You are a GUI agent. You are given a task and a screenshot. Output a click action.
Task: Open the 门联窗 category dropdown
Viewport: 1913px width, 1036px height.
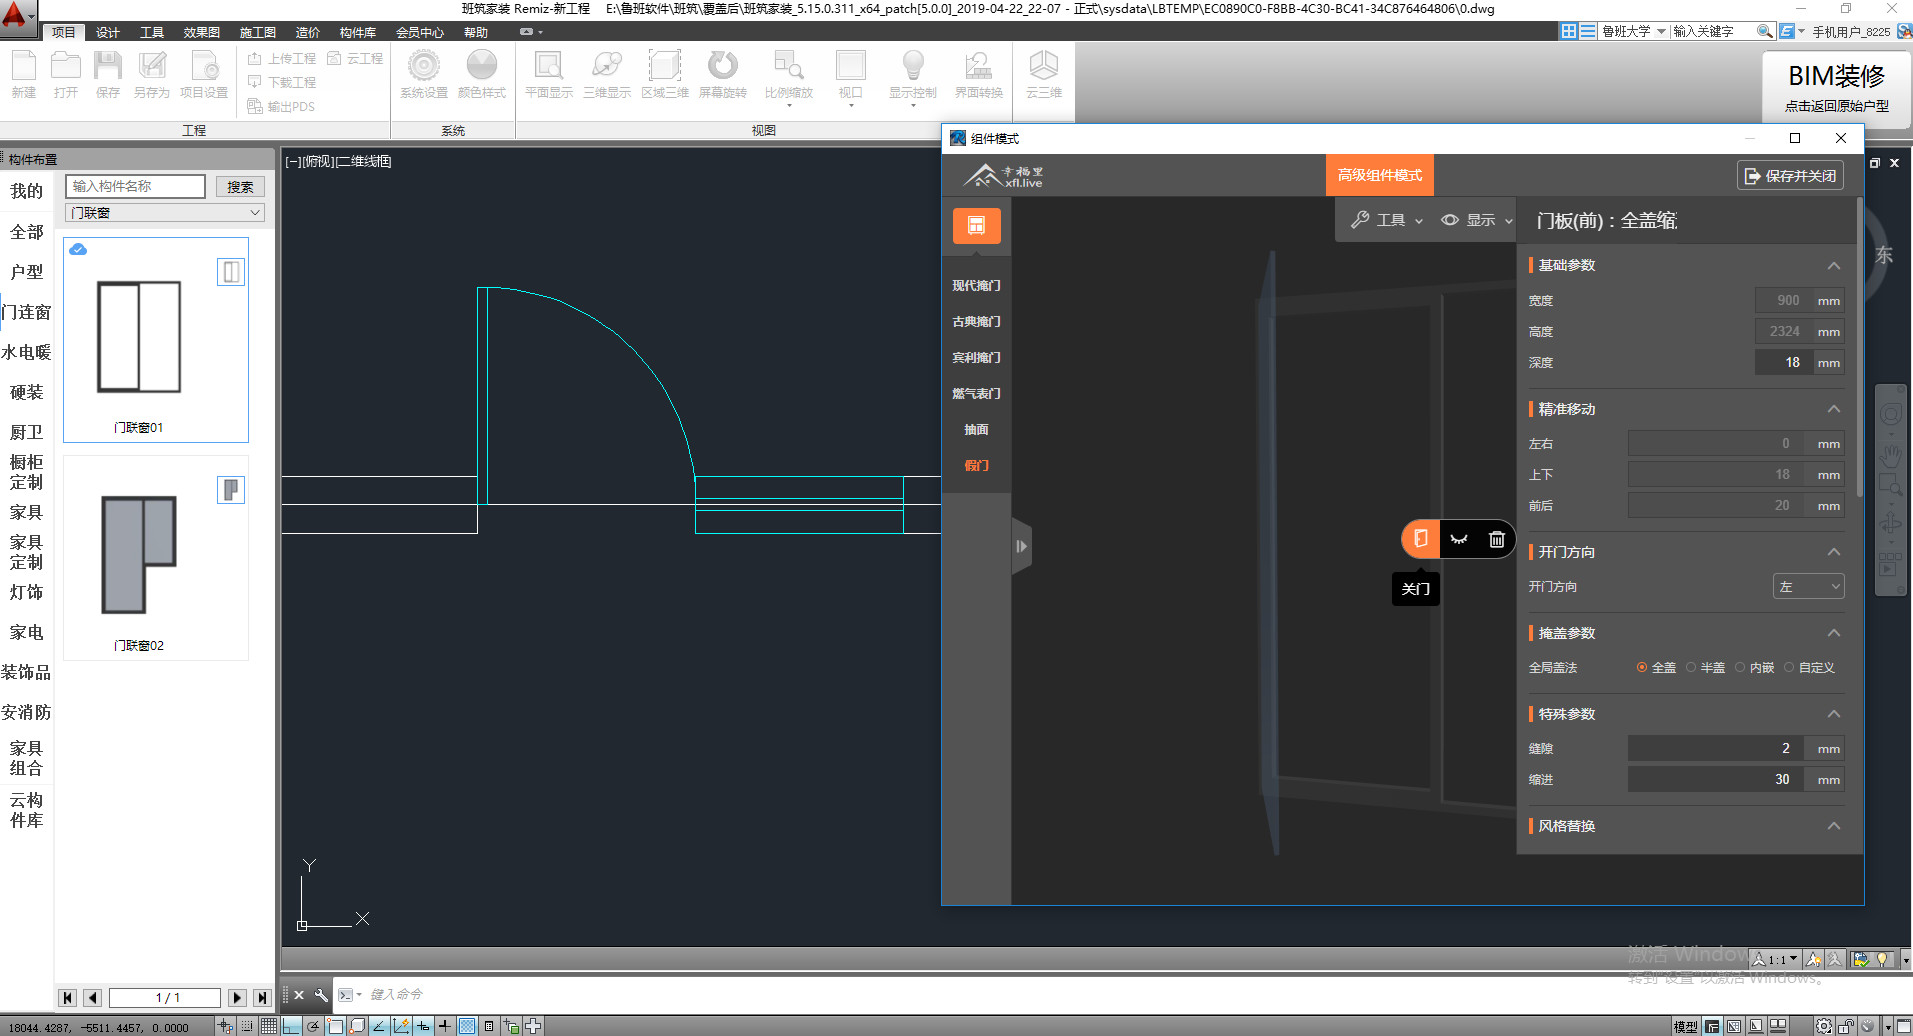coord(165,213)
